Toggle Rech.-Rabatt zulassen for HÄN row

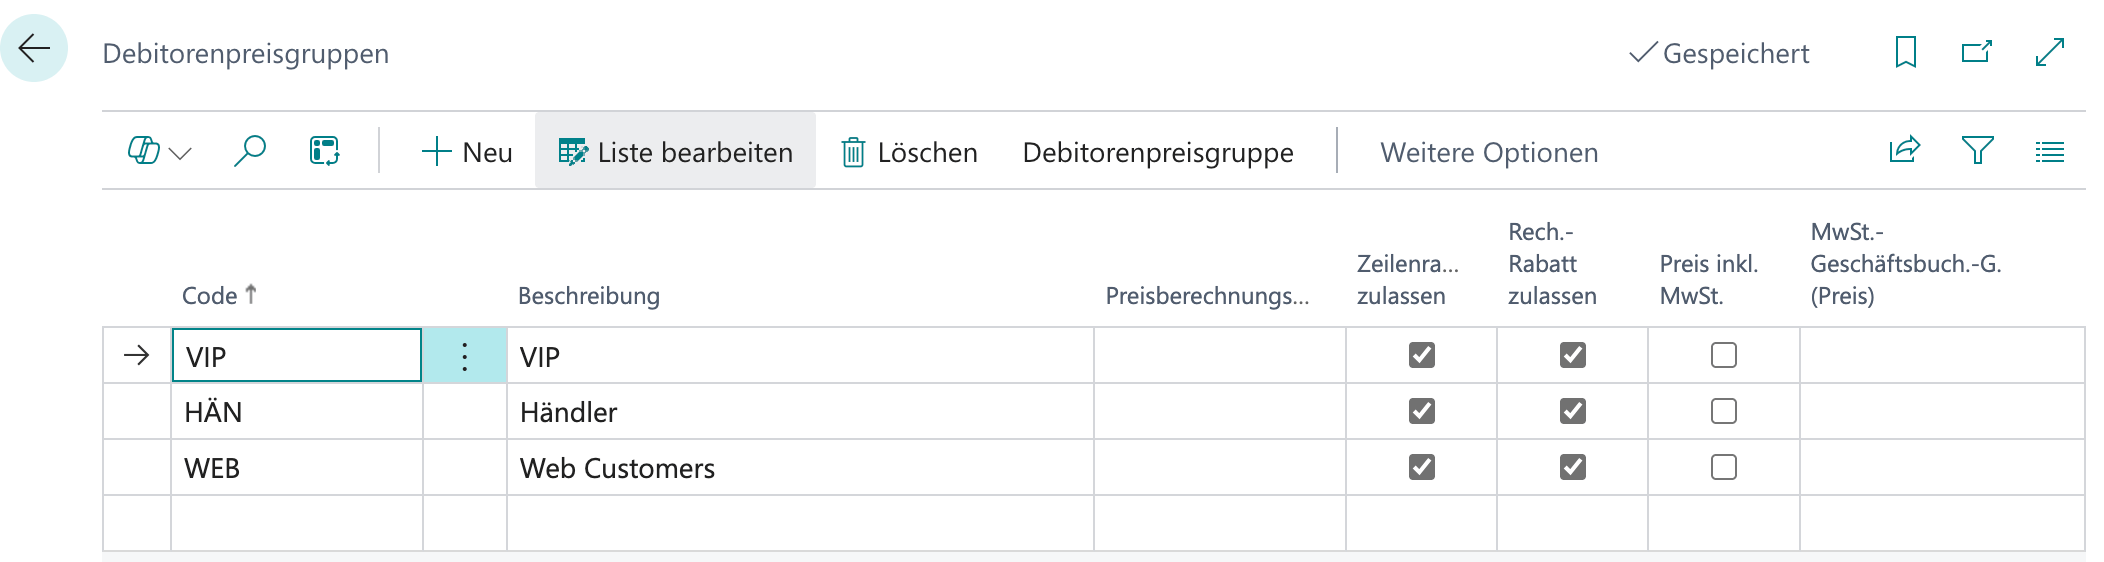[x=1572, y=411]
